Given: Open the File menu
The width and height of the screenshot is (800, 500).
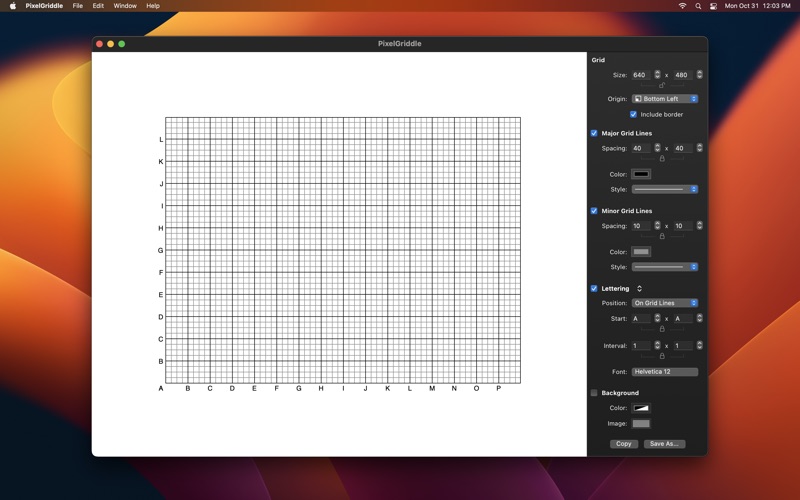Looking at the screenshot, I should pos(77,6).
